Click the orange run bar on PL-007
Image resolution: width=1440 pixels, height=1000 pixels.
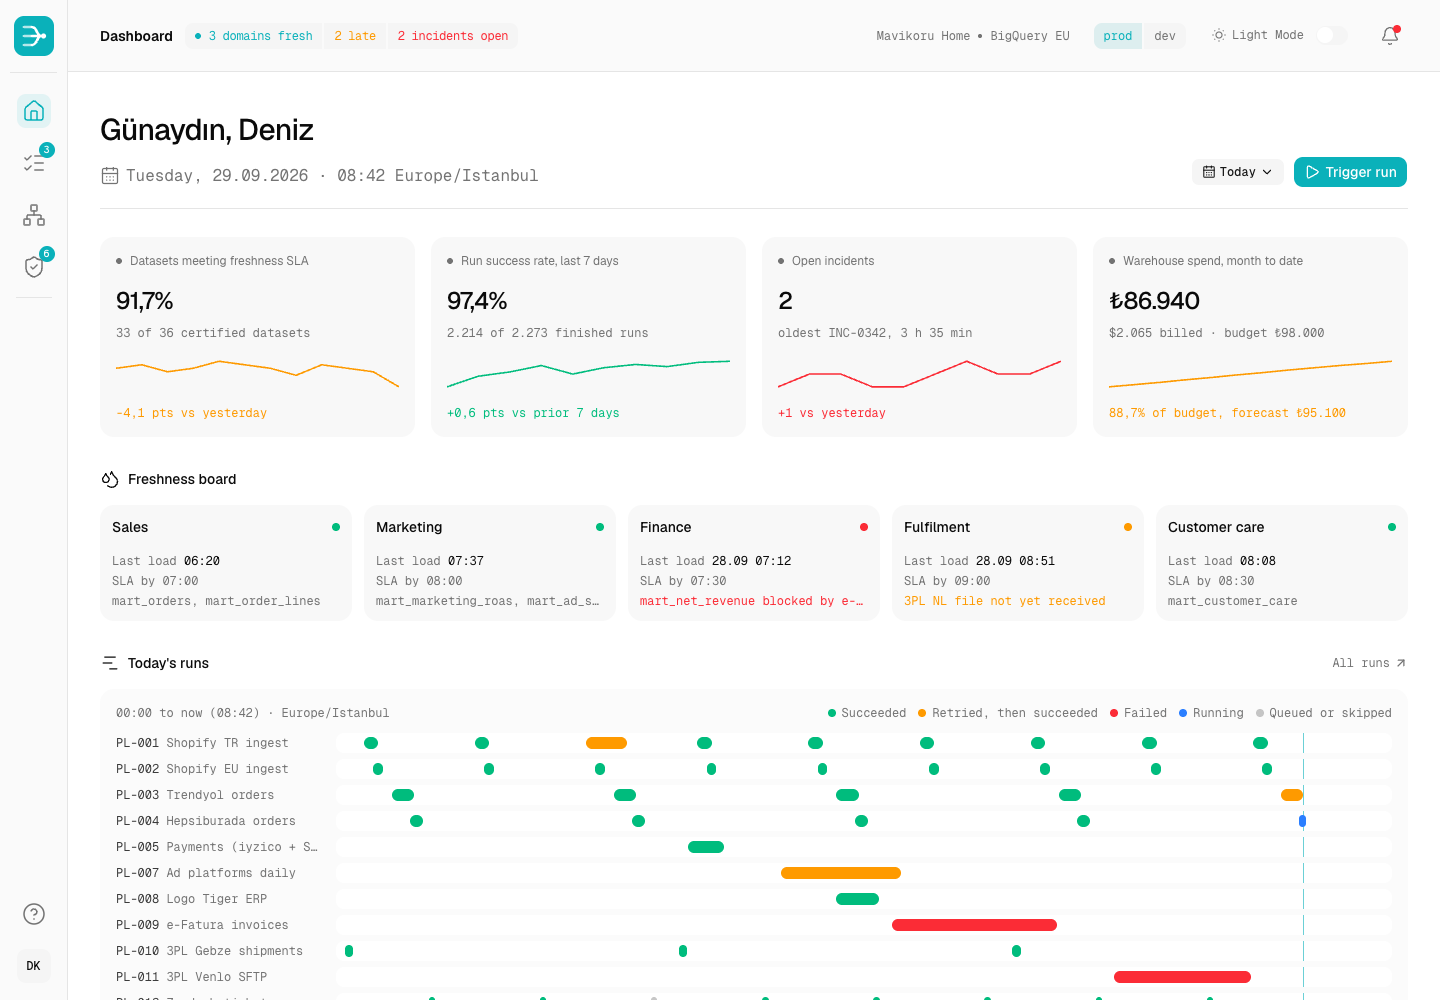[841, 873]
